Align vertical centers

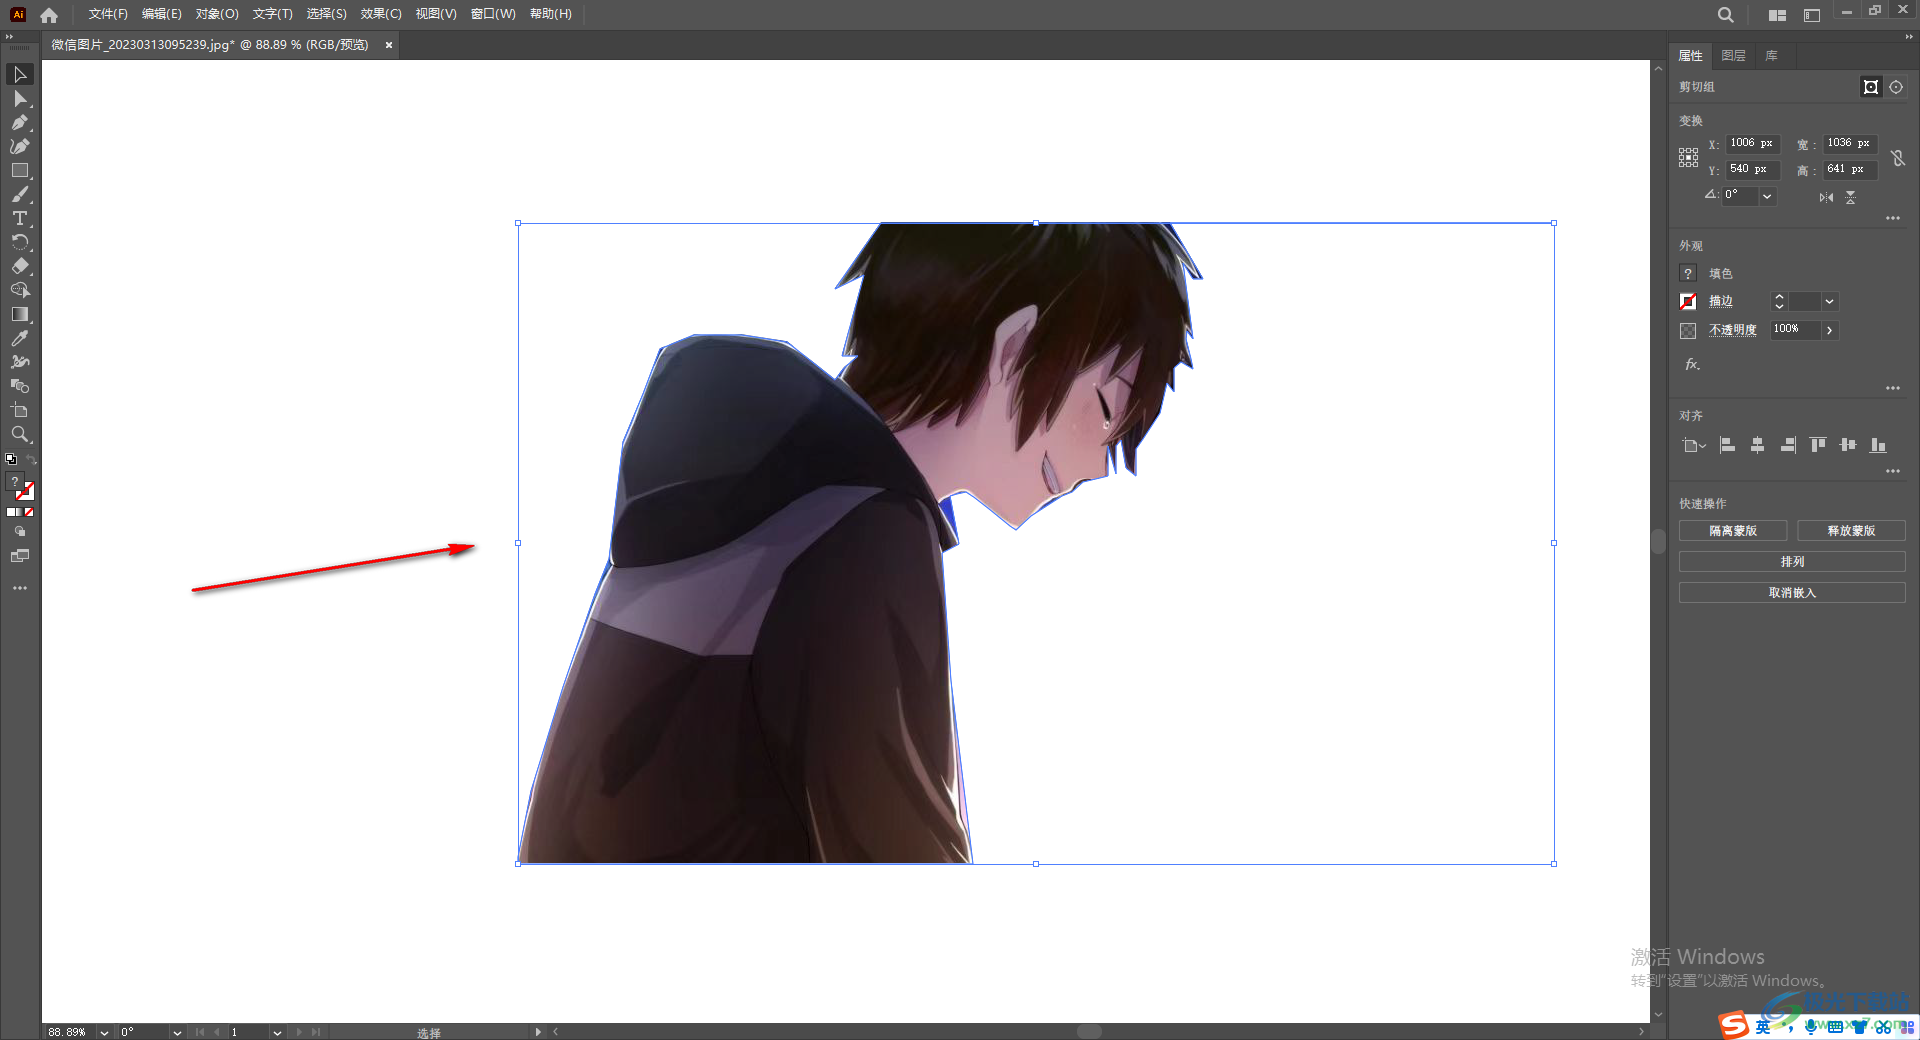1848,445
